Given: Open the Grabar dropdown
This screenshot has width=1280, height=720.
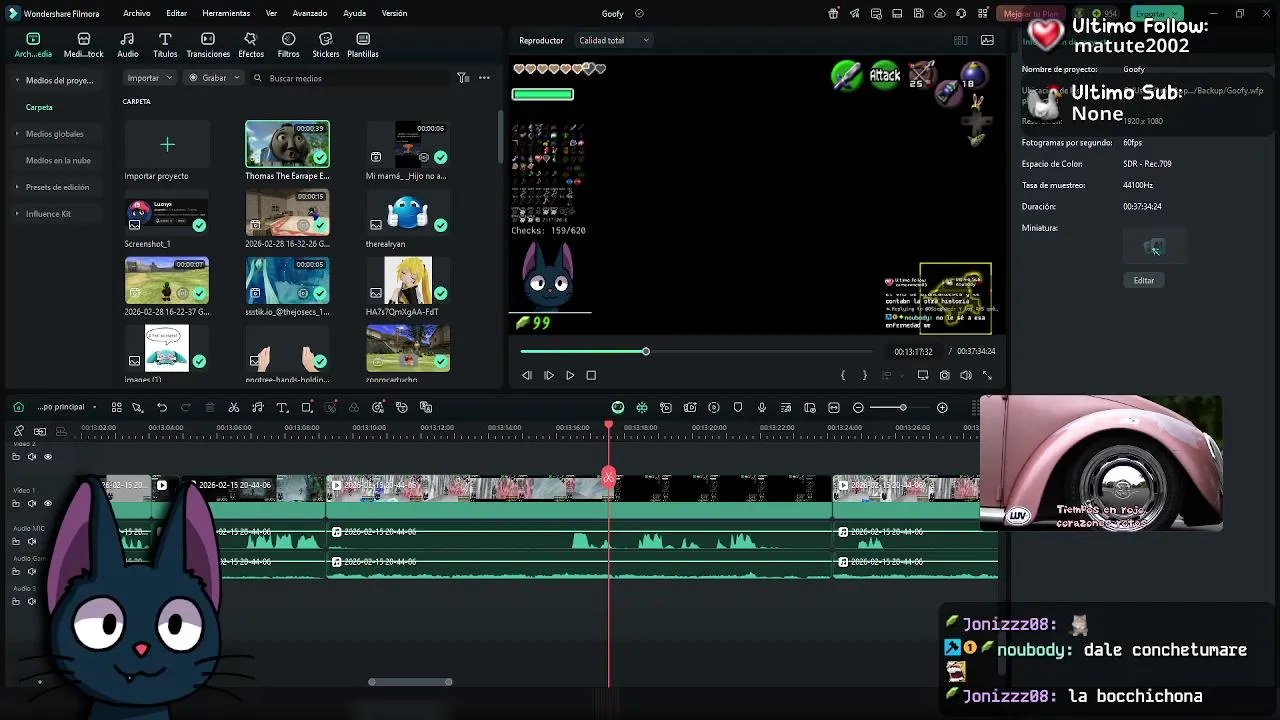Looking at the screenshot, I should [x=214, y=78].
